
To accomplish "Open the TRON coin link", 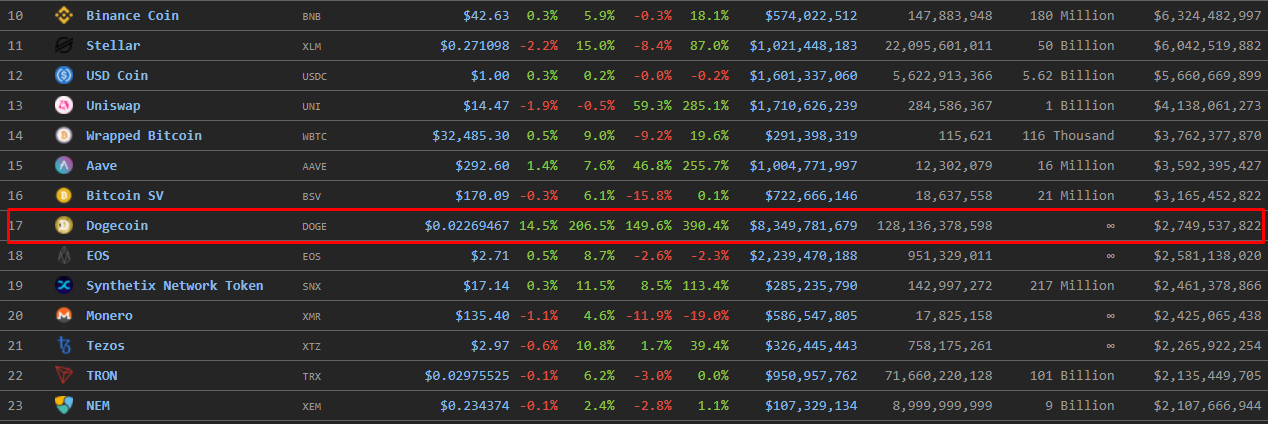I will pyautogui.click(x=101, y=376).
